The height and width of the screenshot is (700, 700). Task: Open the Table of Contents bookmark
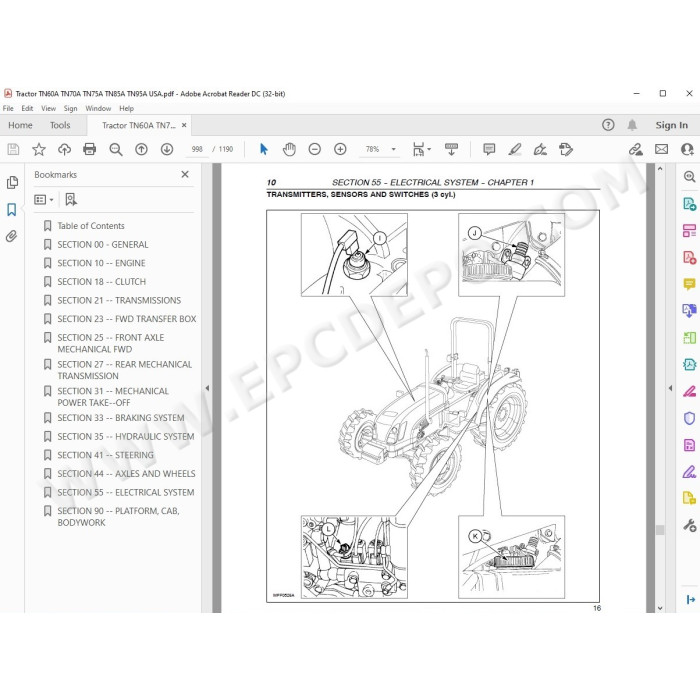click(91, 226)
